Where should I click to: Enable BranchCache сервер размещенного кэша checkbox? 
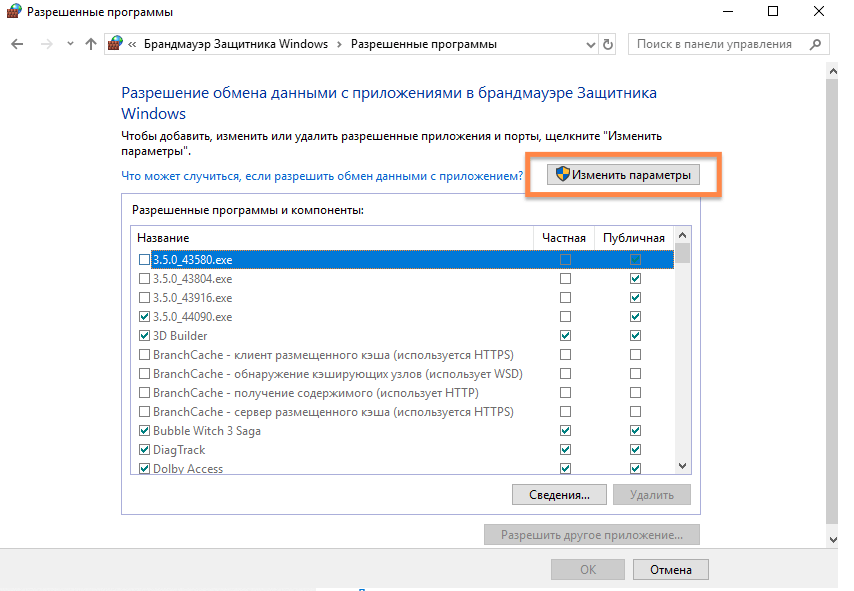(144, 412)
